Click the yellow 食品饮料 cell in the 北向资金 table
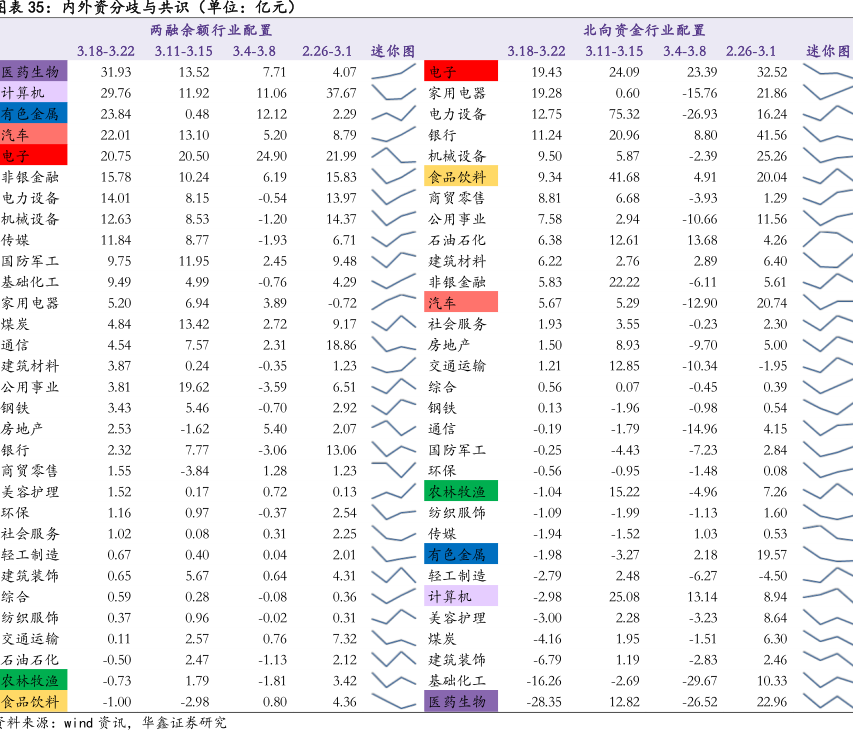The width and height of the screenshot is (853, 738). 460,177
